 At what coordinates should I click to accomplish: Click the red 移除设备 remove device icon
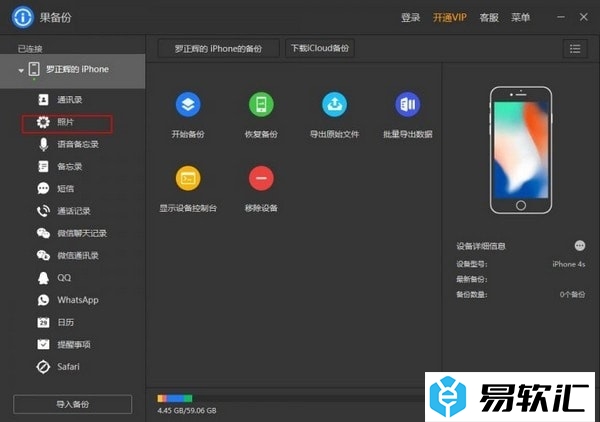261,178
